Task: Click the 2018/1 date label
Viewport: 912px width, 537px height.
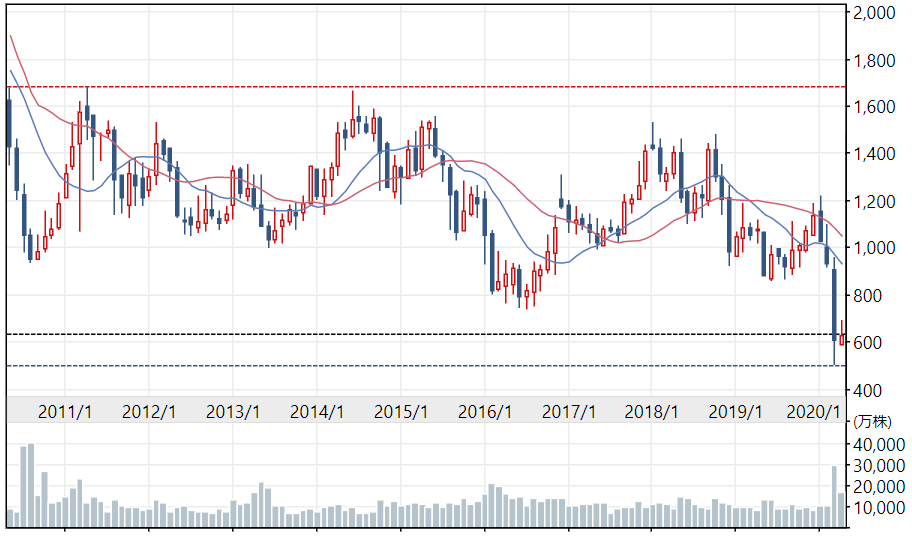Action: pos(651,411)
